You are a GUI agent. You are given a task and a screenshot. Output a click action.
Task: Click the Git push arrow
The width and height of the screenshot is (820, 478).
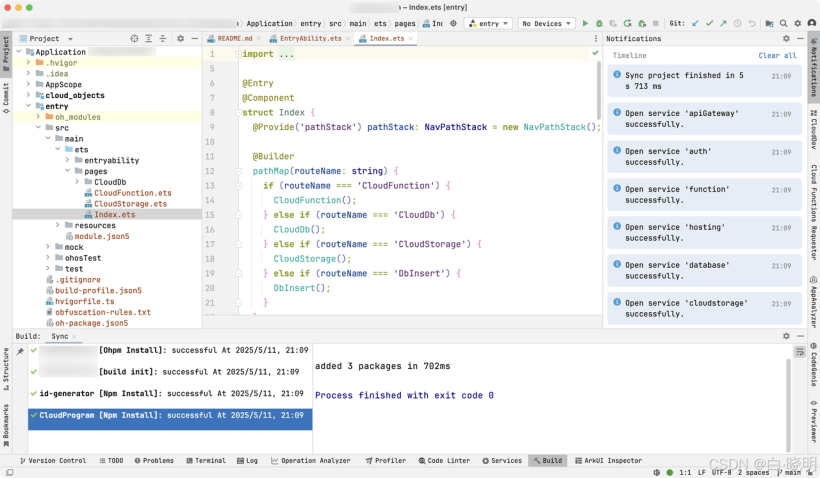tap(723, 24)
